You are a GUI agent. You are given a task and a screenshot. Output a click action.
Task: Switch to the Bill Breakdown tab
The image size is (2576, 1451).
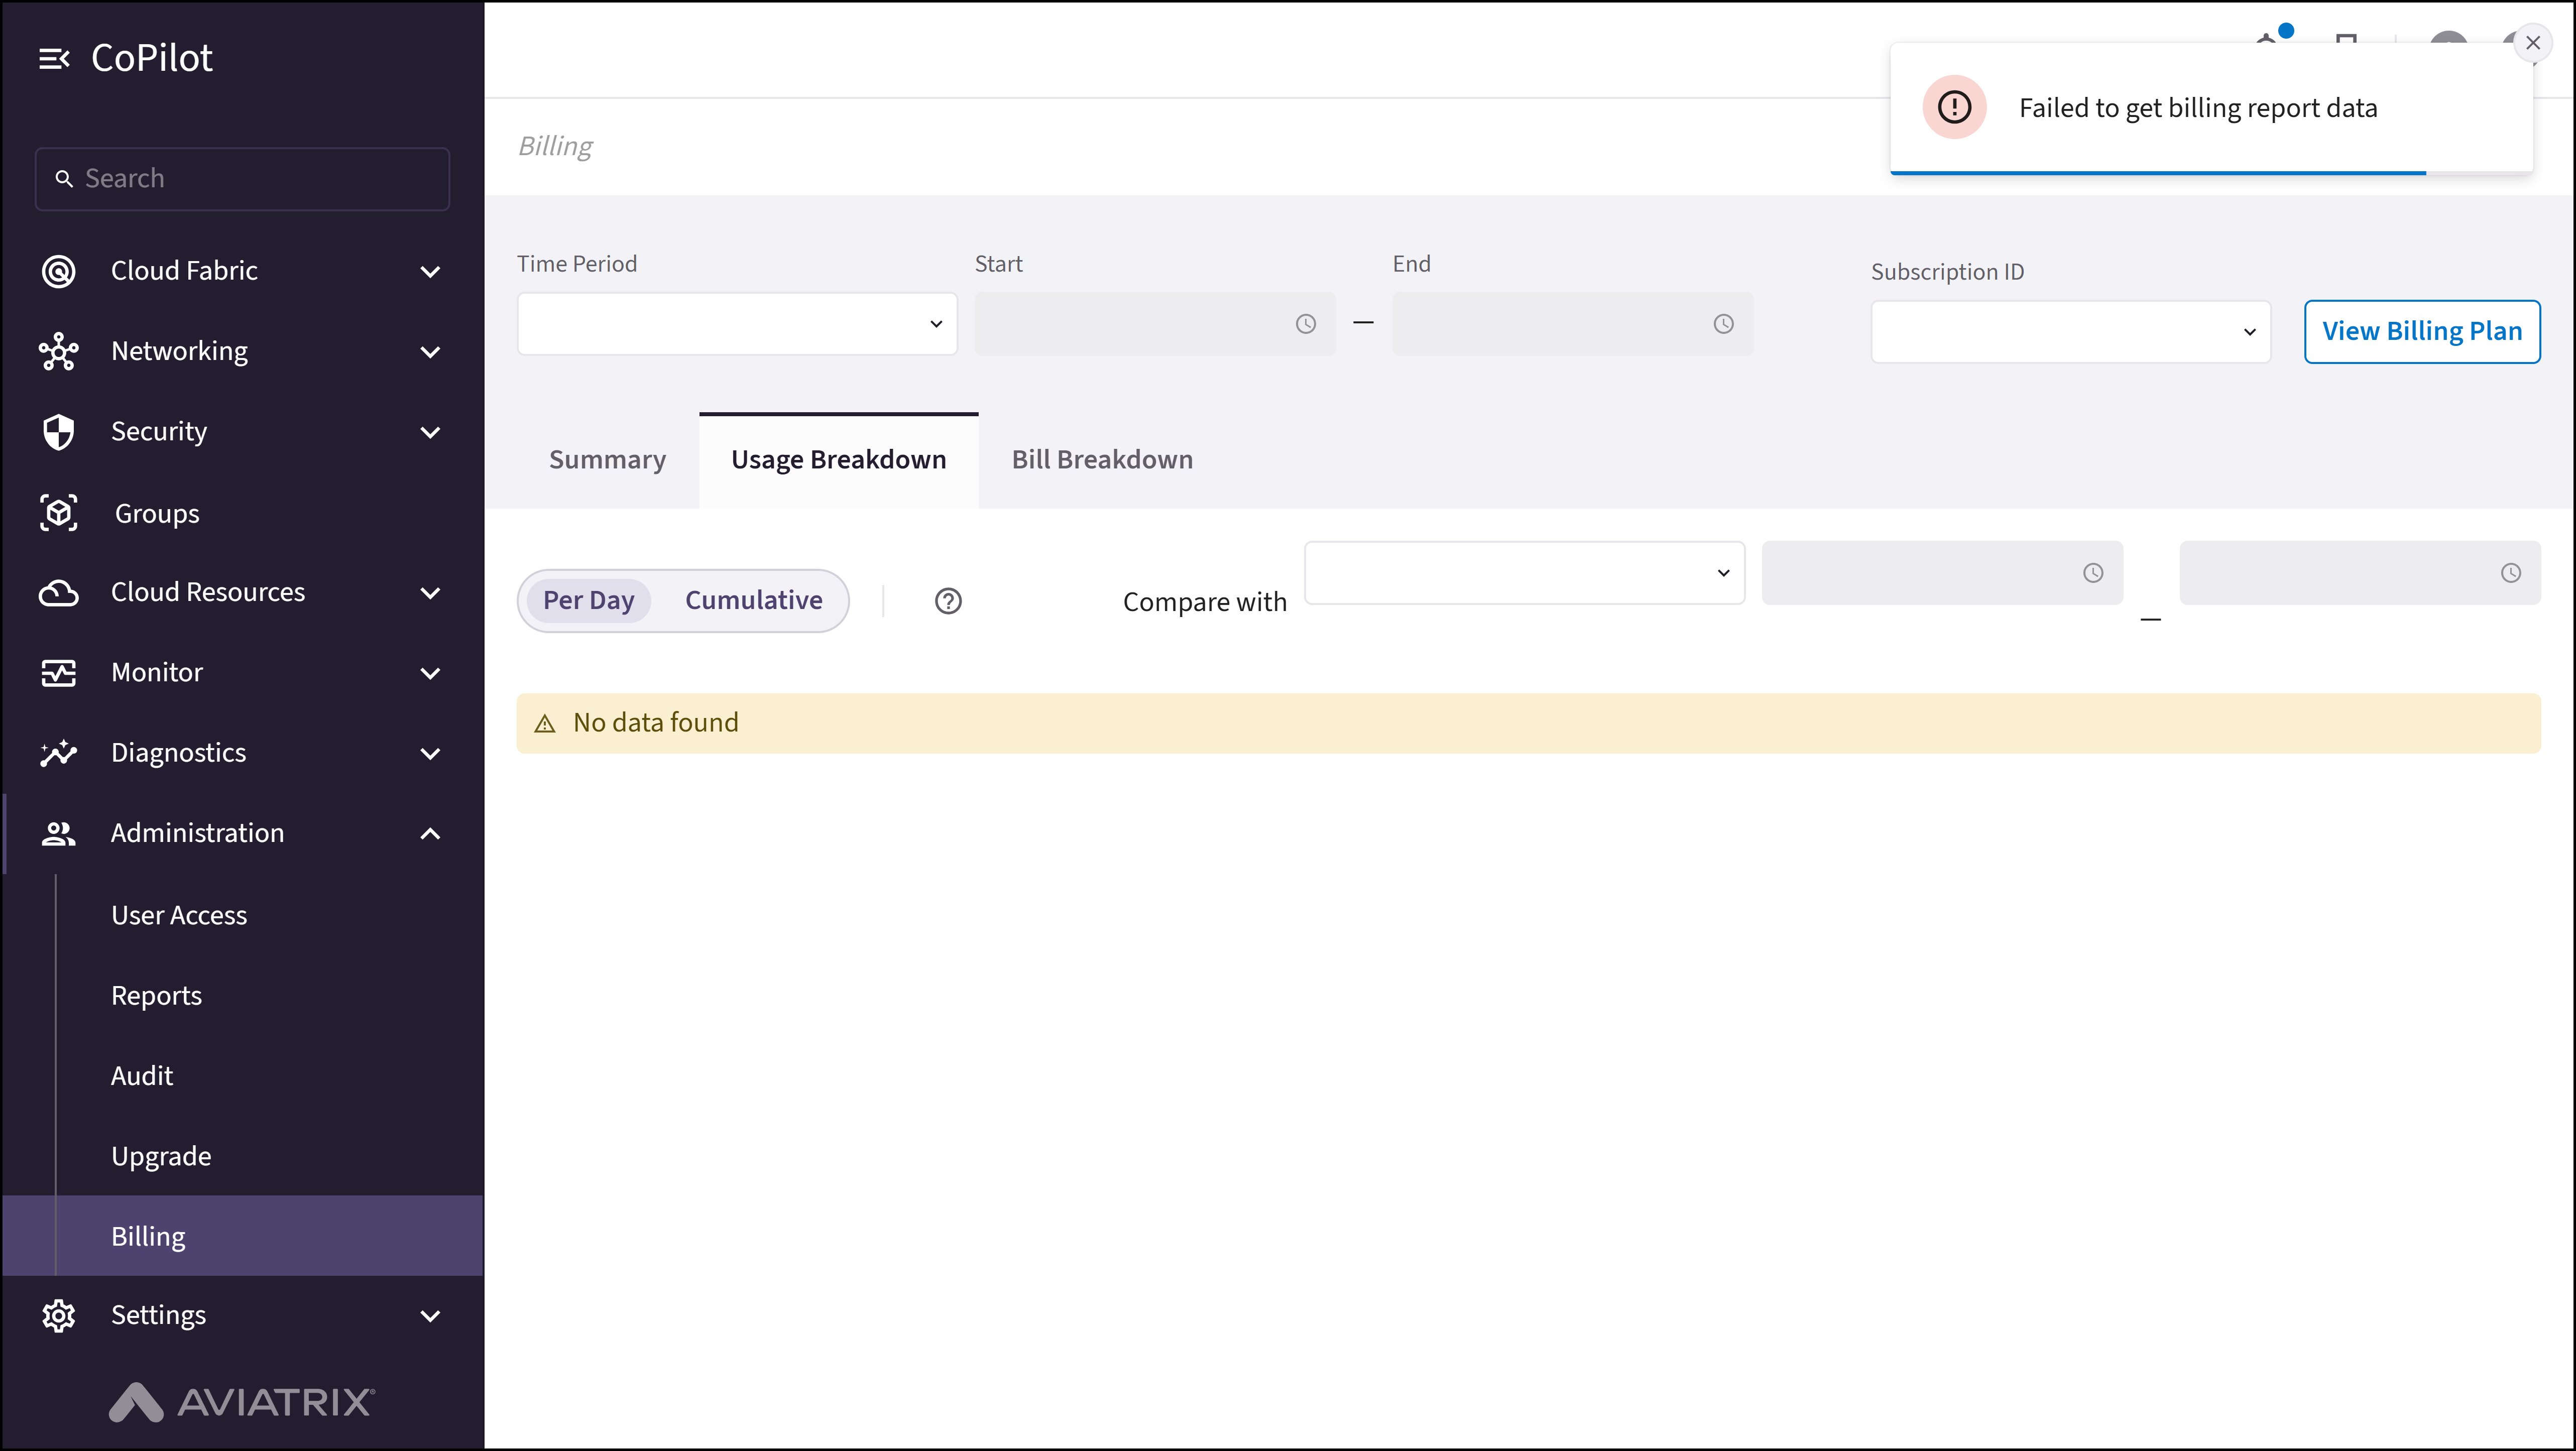(x=1102, y=460)
